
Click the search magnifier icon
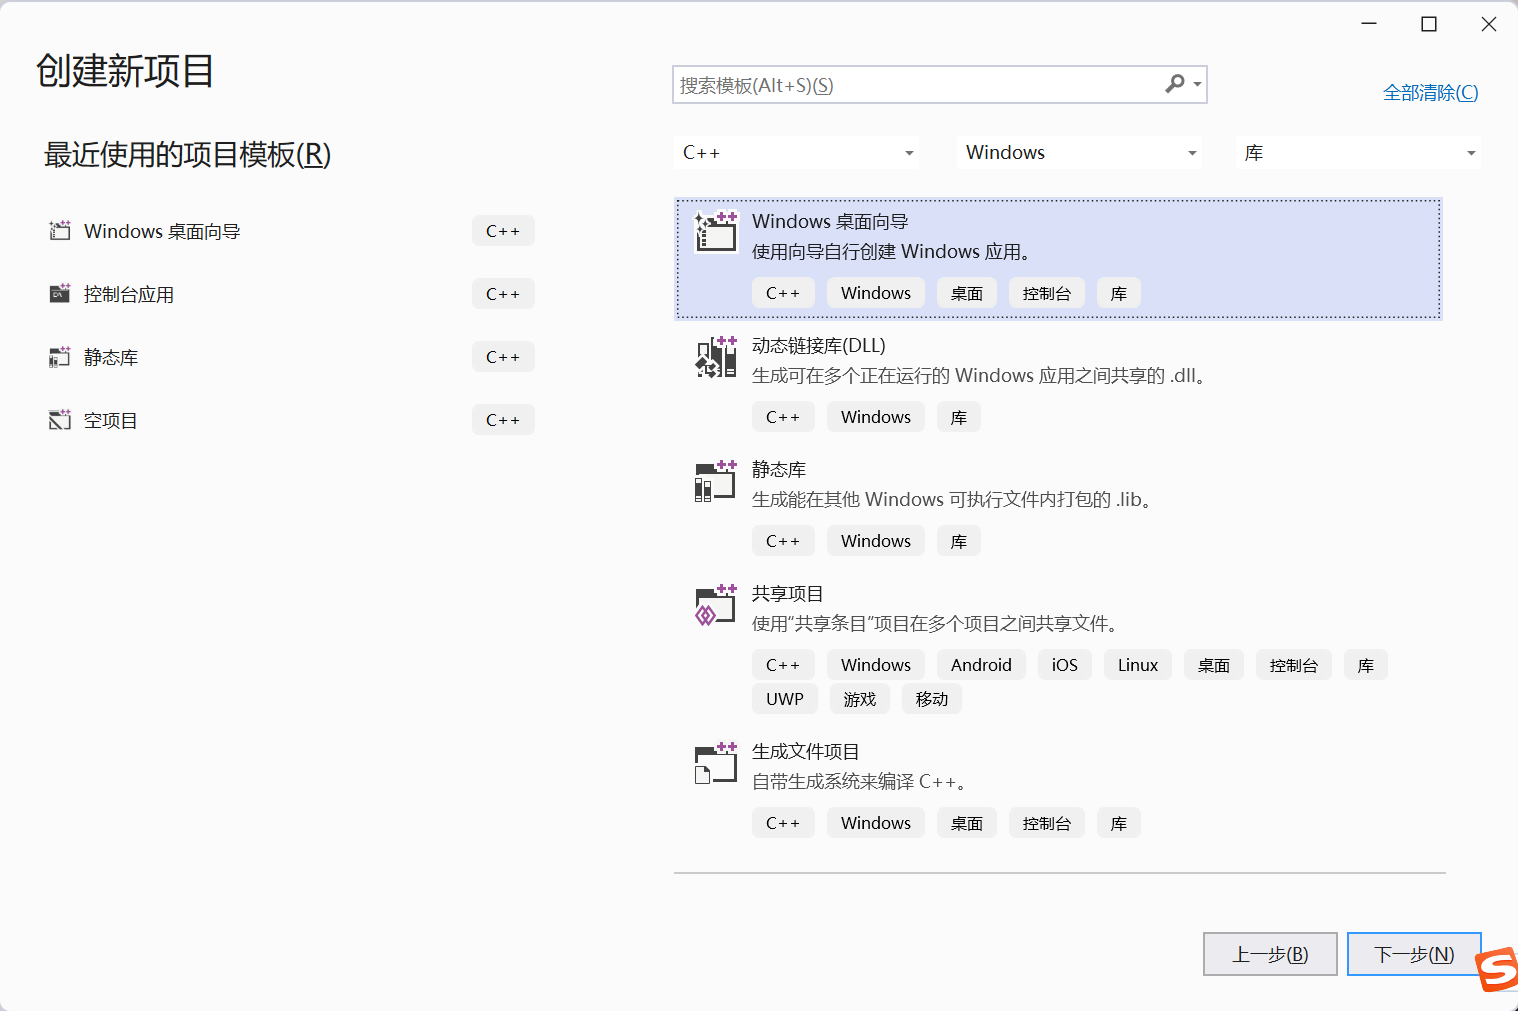1175,84
